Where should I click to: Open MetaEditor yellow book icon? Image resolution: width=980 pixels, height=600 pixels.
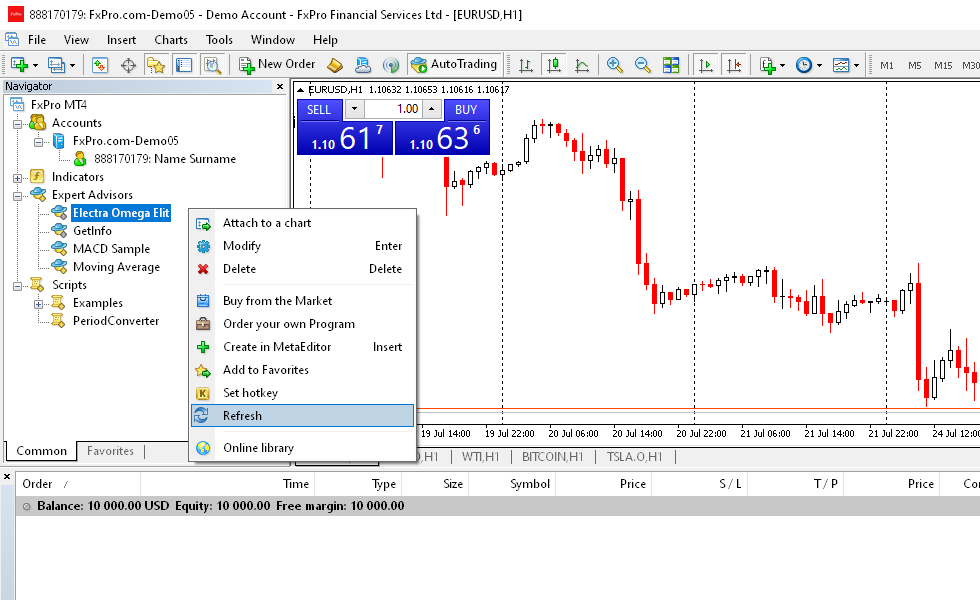point(335,65)
